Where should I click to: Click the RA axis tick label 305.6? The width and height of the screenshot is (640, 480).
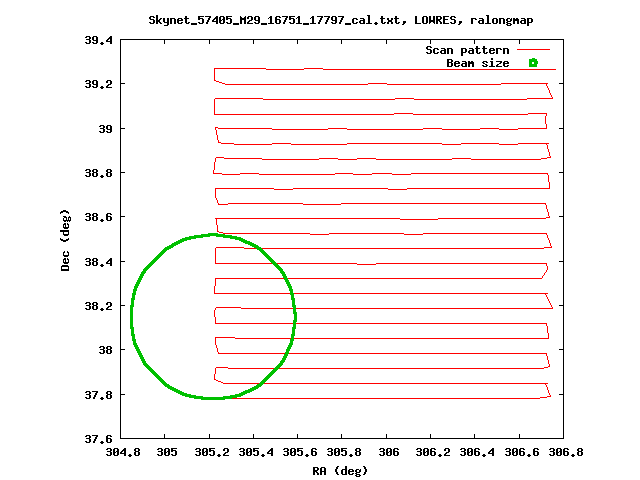300,452
